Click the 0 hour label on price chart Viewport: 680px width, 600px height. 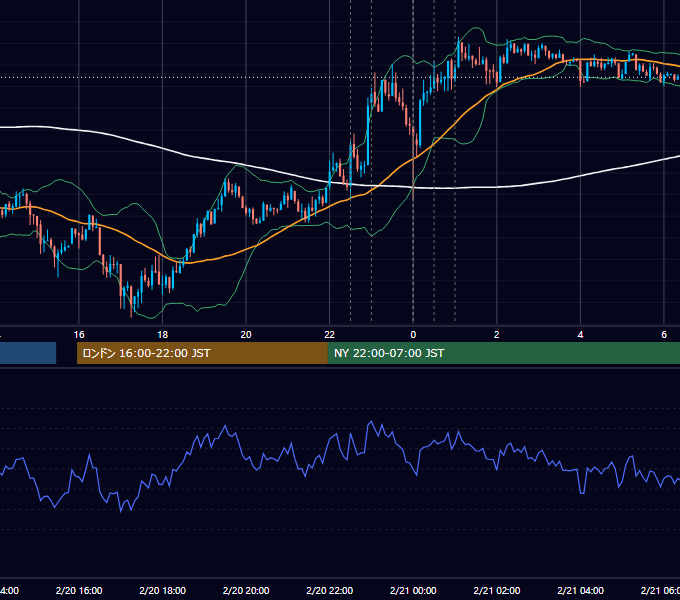click(413, 335)
